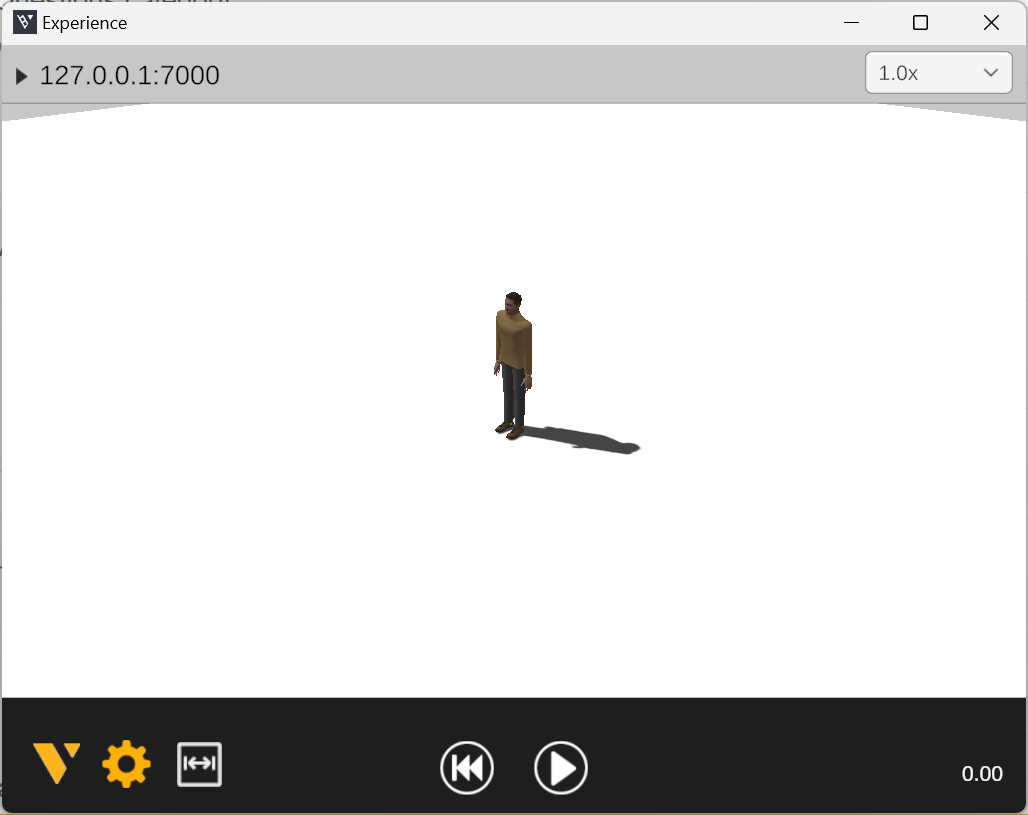Open the 1.0x playback speed dropdown
This screenshot has width=1028, height=815.
[x=938, y=73]
